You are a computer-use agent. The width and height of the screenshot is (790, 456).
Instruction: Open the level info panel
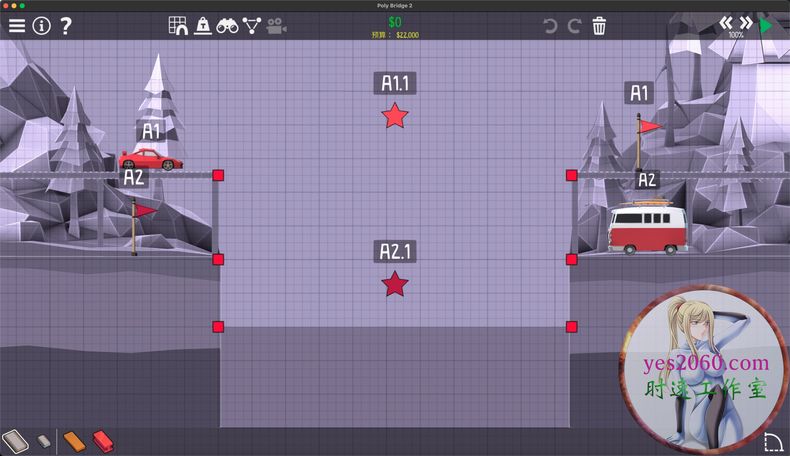coord(41,26)
